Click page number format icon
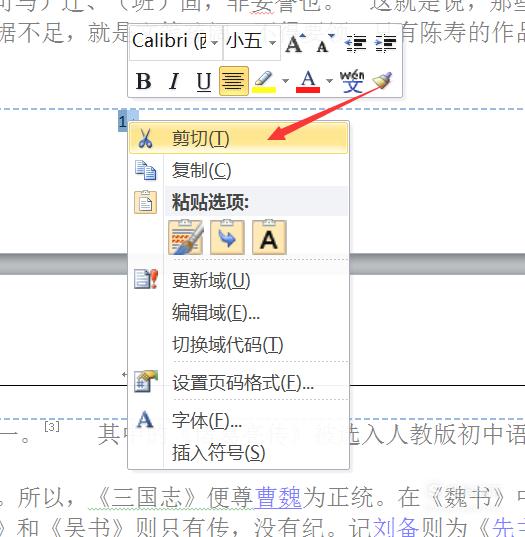This screenshot has width=525, height=537. tap(146, 381)
